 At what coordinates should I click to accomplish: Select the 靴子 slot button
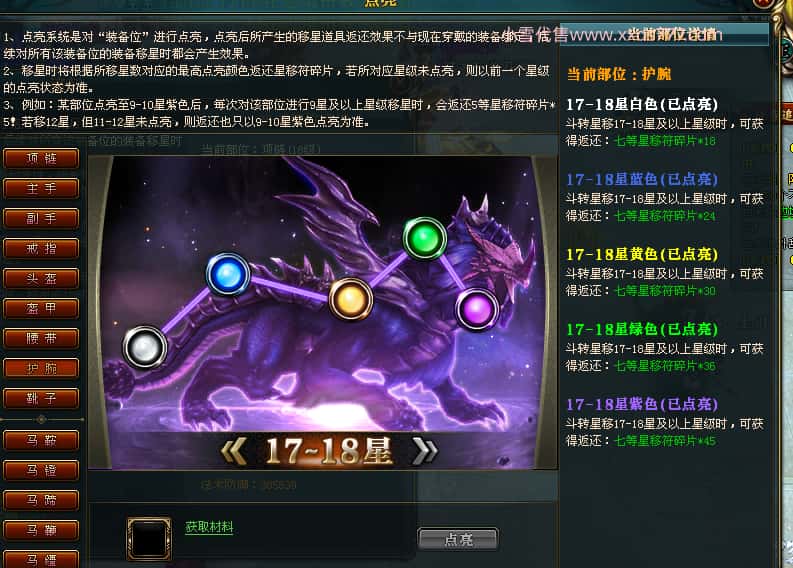pos(41,399)
